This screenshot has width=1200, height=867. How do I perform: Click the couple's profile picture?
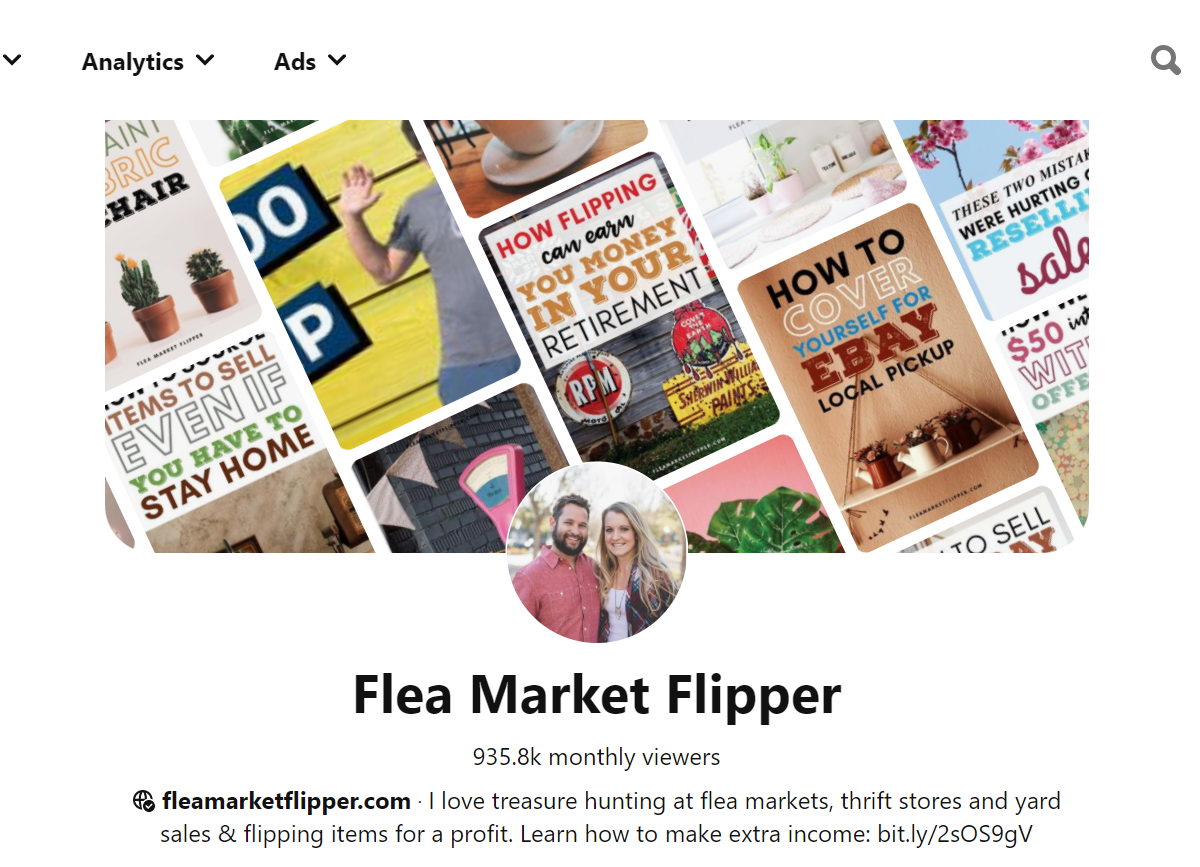(597, 552)
